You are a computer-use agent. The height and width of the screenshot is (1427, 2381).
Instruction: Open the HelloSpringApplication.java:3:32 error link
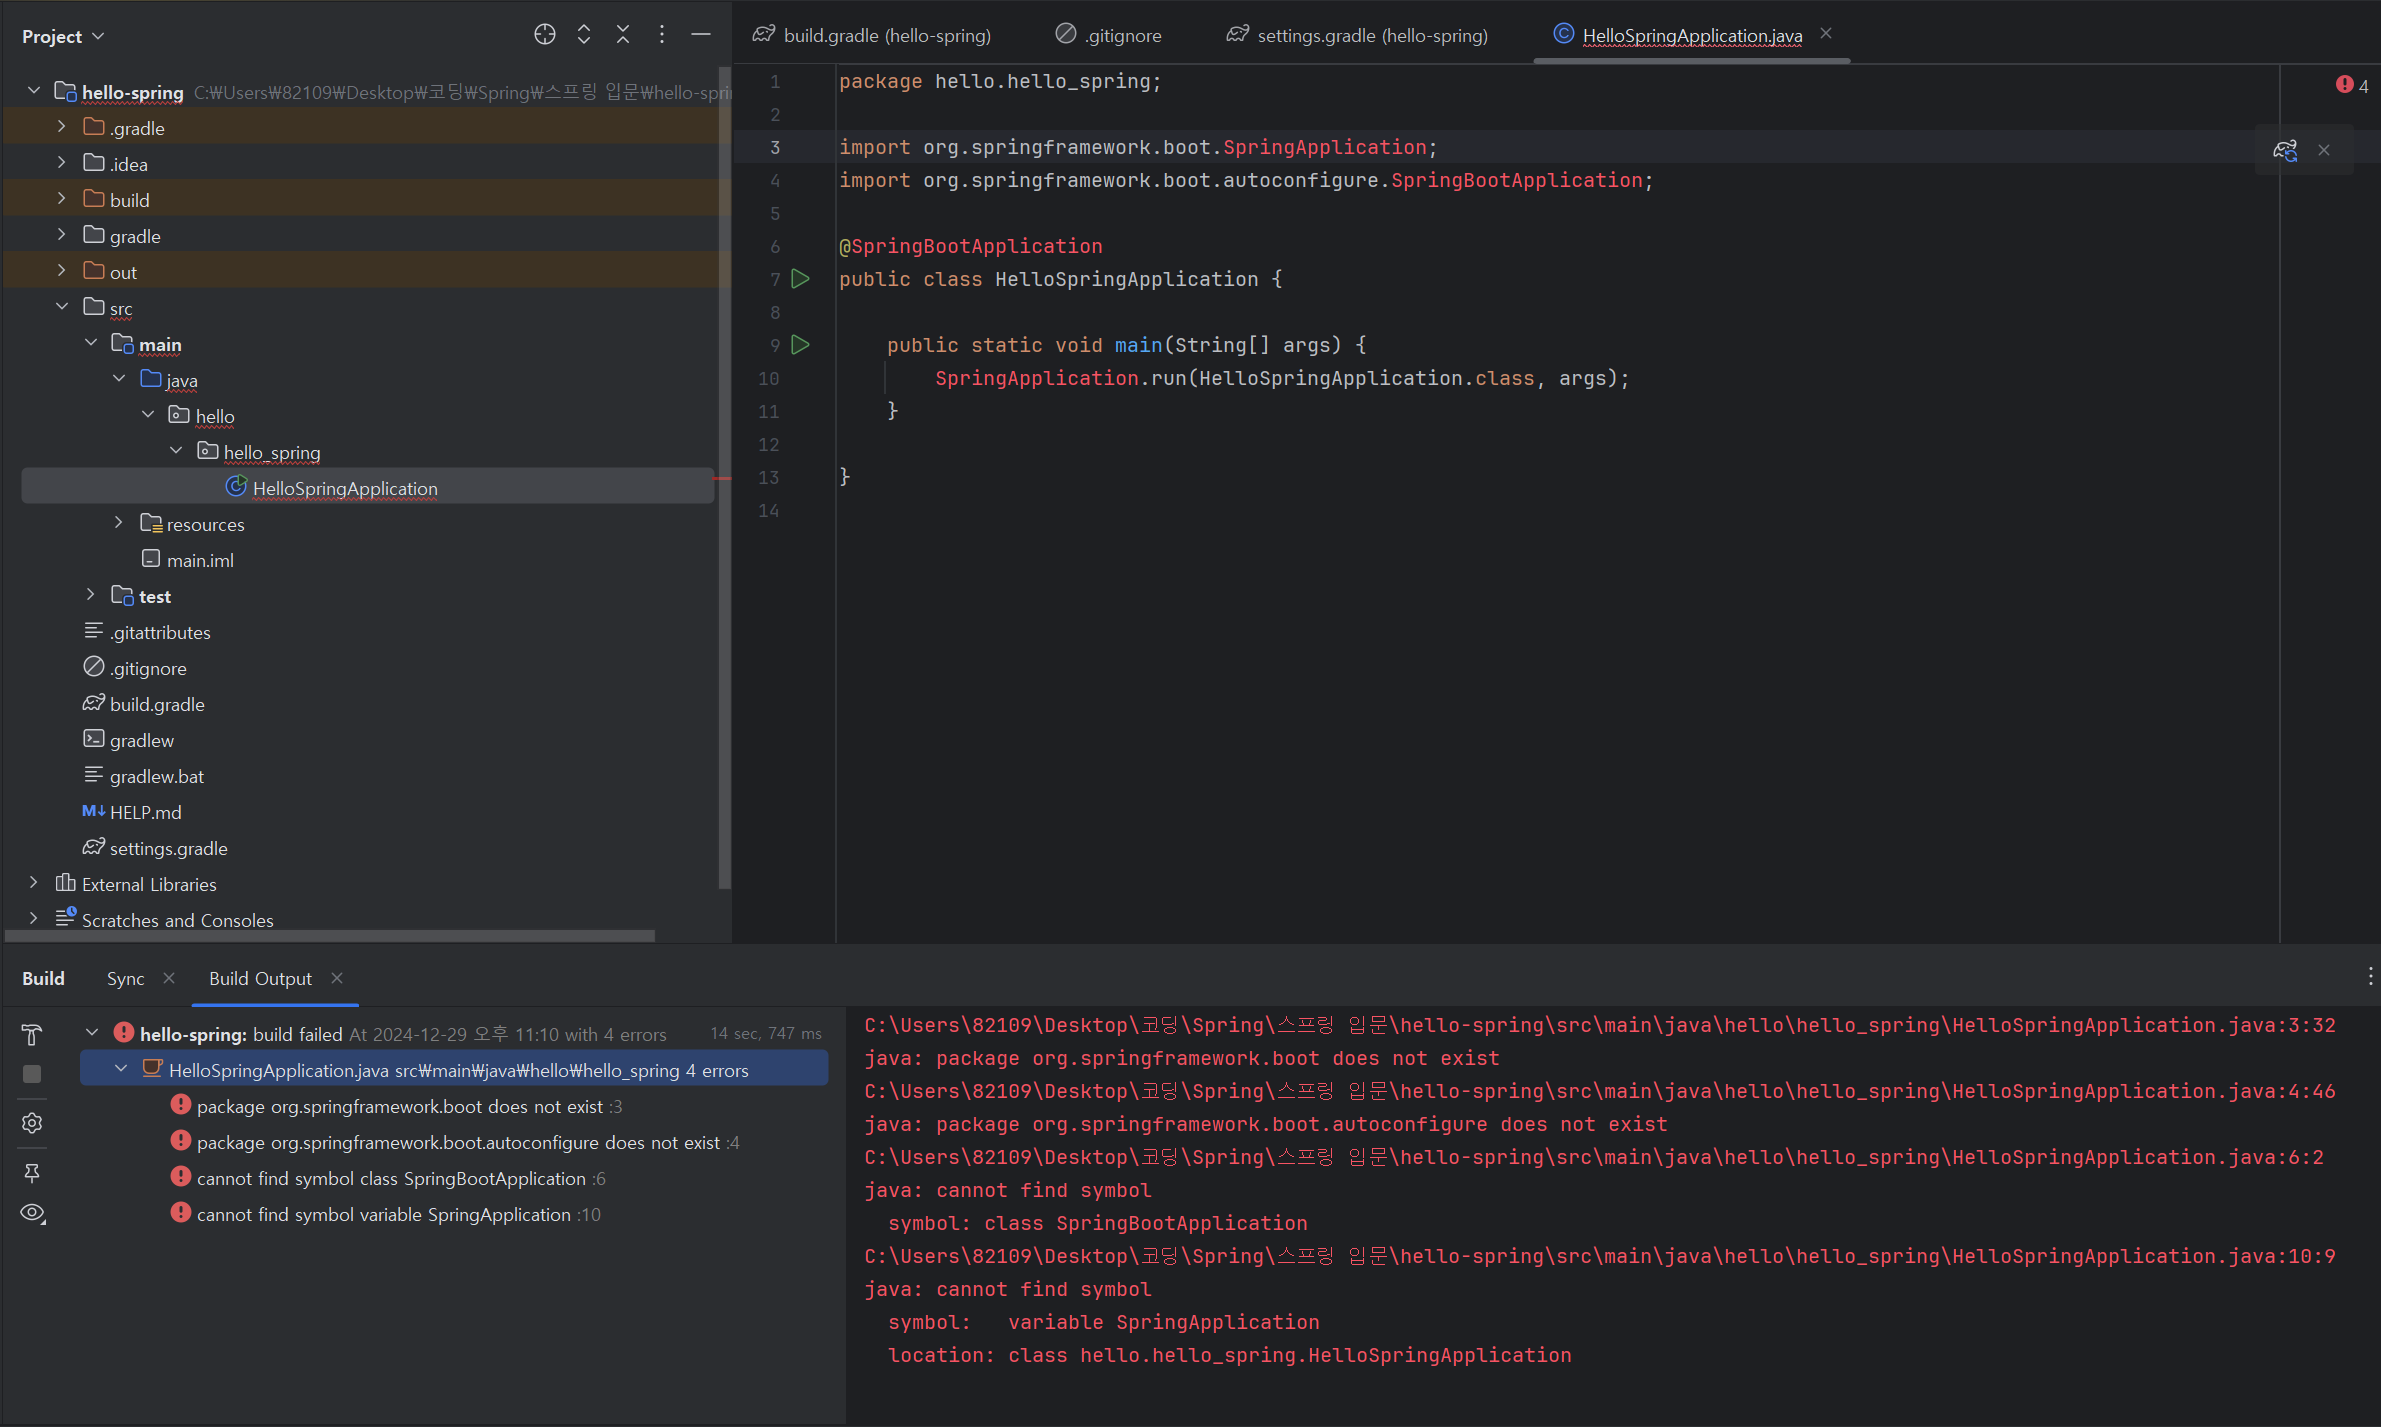tap(1600, 1025)
